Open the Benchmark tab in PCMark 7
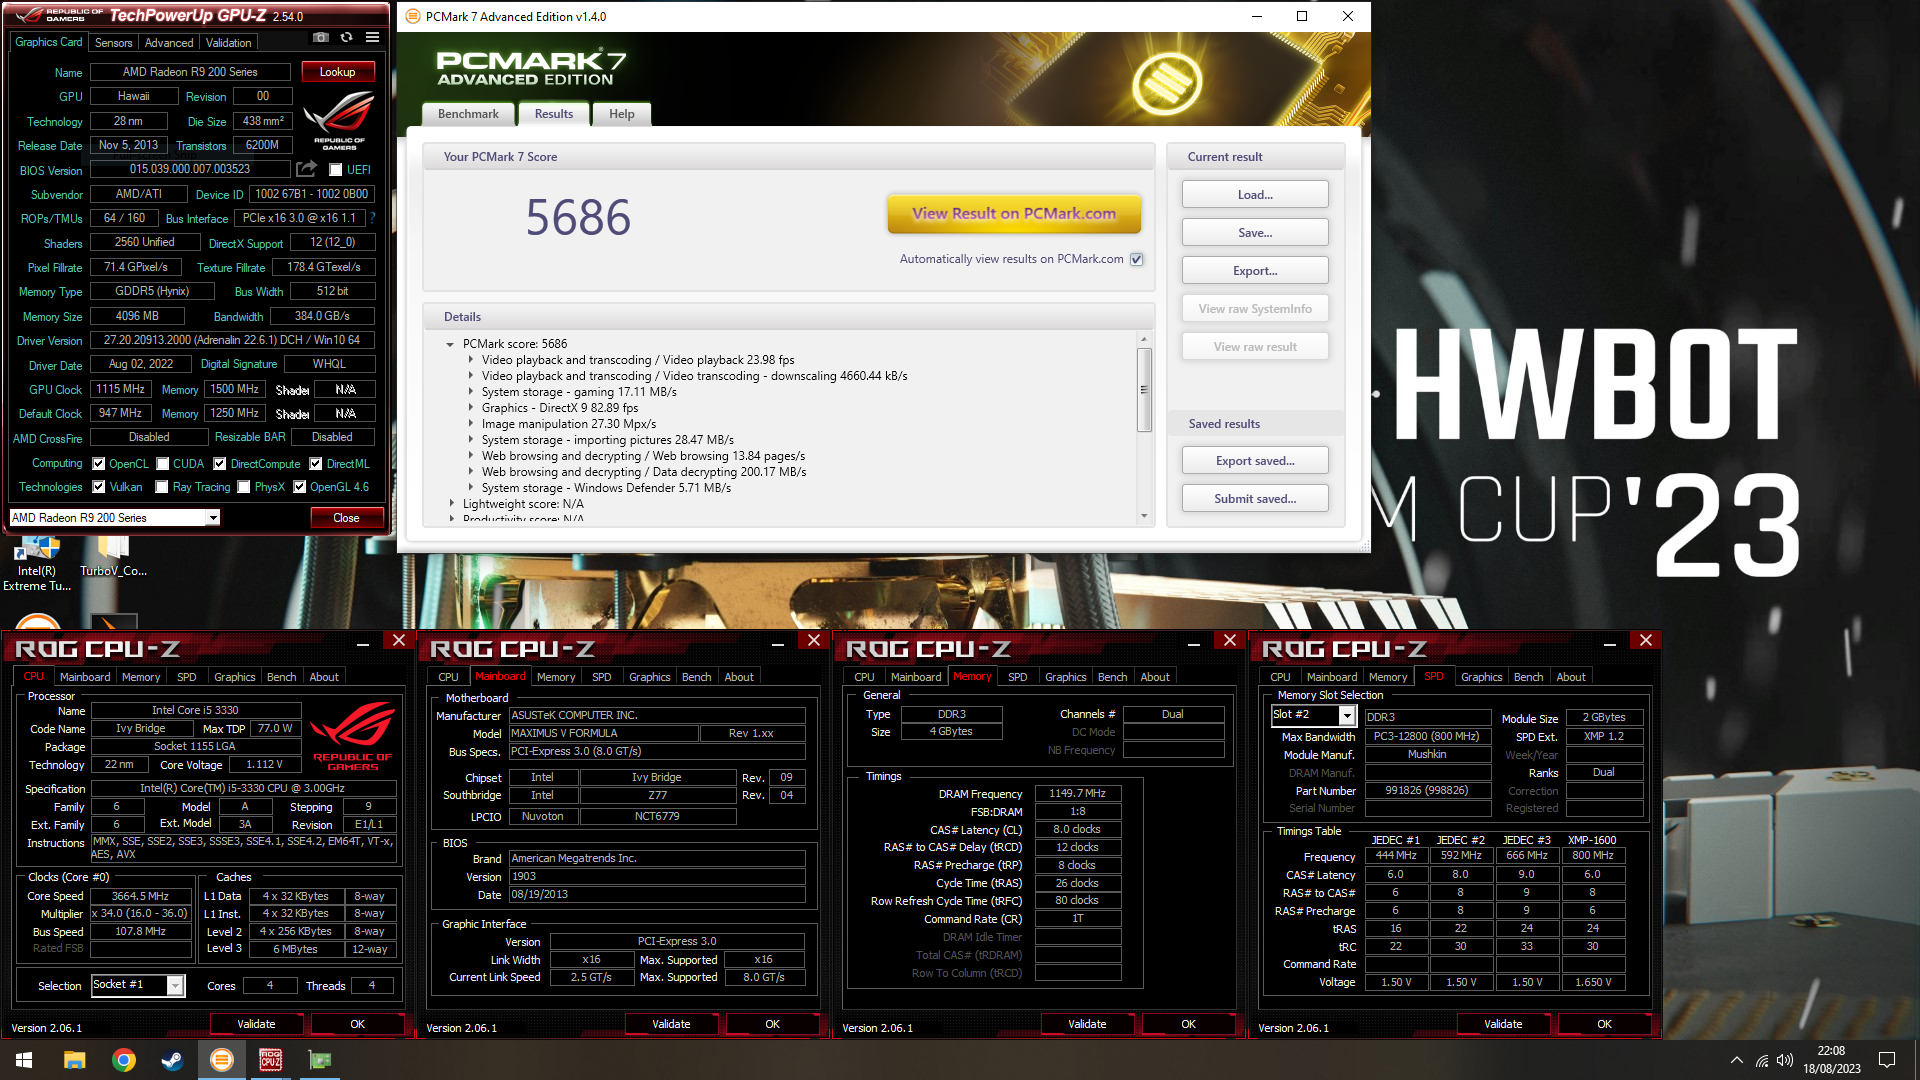Viewport: 1920px width, 1080px height. coord(468,114)
